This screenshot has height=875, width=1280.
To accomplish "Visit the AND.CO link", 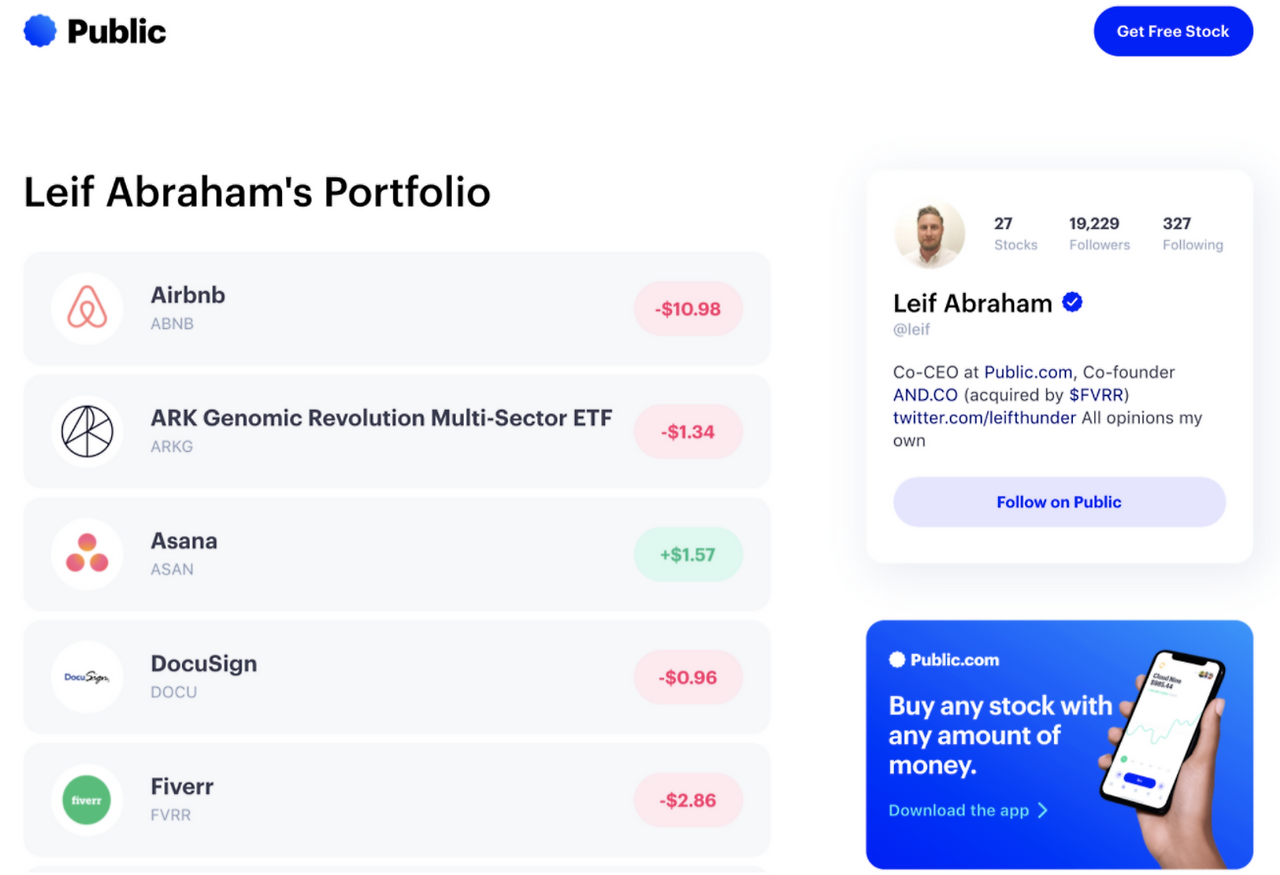I will tap(925, 395).
